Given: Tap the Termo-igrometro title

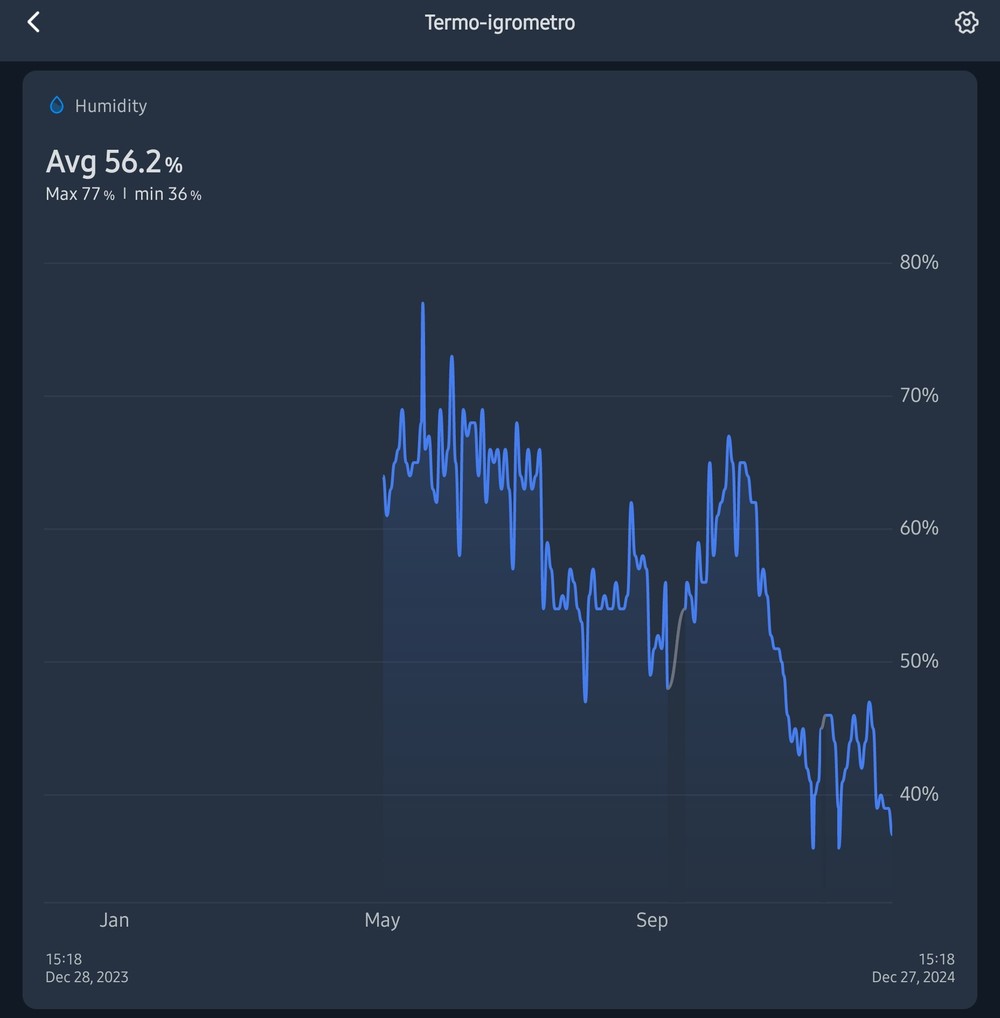Looking at the screenshot, I should [499, 23].
